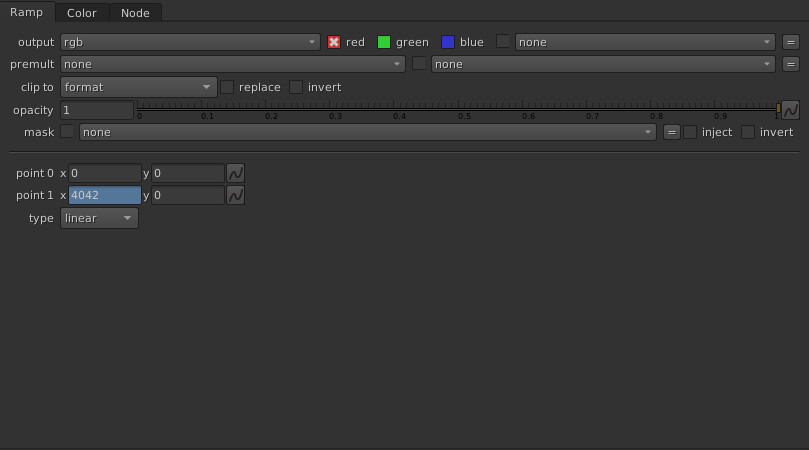Image resolution: width=809 pixels, height=450 pixels.
Task: Toggle the red channel checkbox
Action: (334, 42)
